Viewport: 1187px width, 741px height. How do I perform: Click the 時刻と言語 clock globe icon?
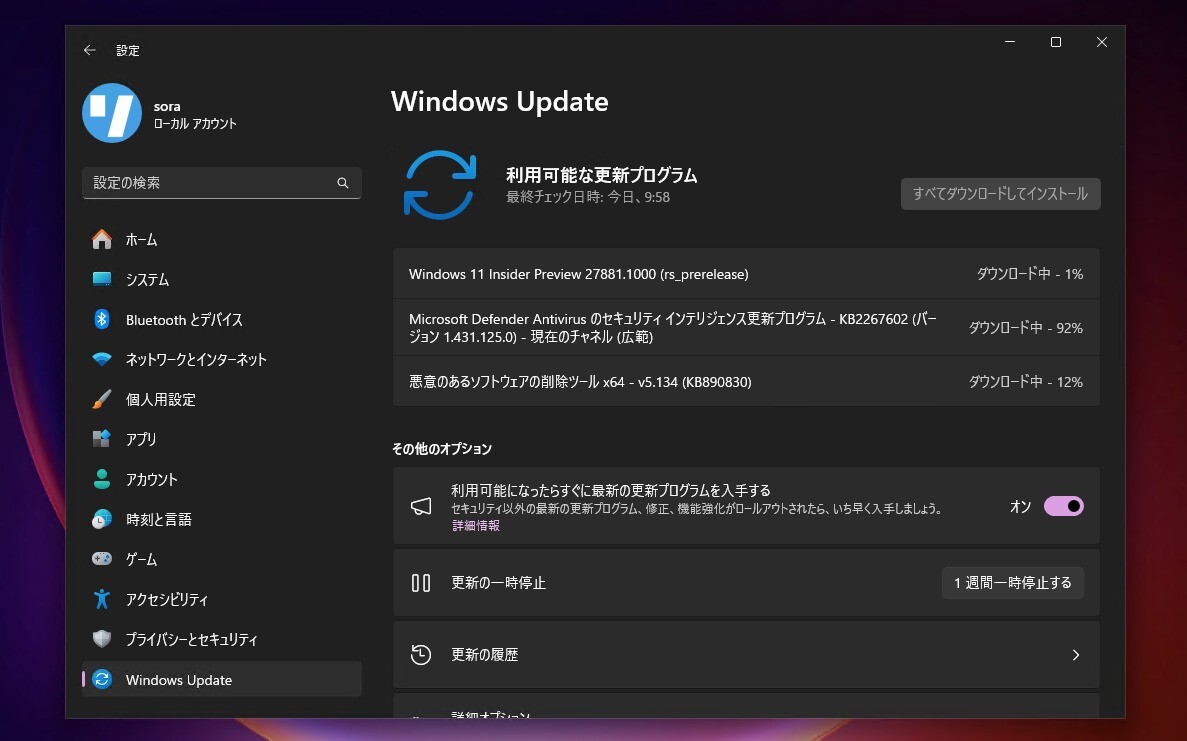click(102, 519)
